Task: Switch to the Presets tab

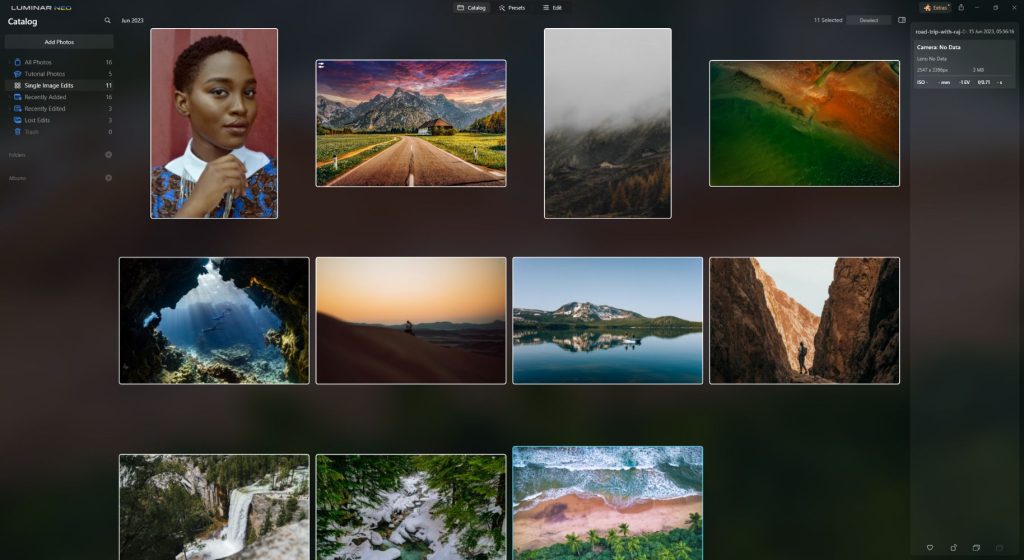Action: tap(512, 8)
